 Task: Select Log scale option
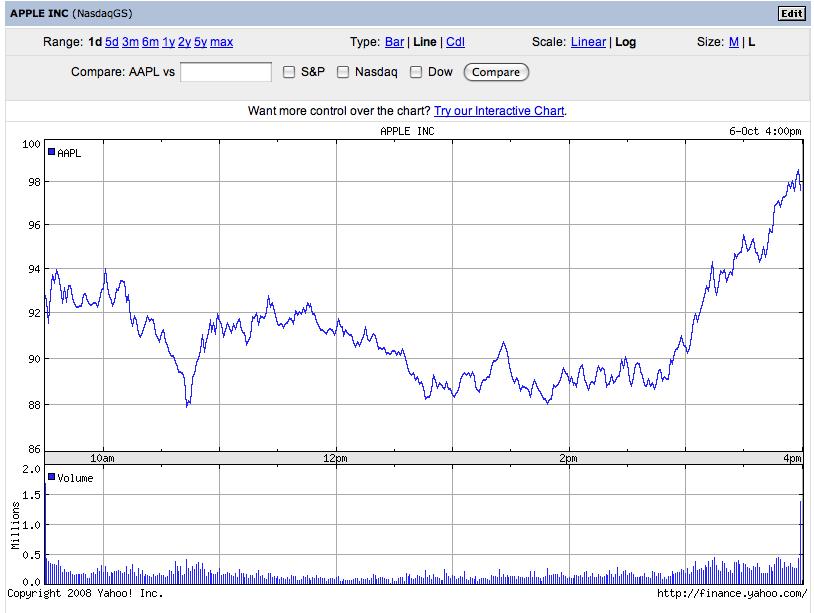pos(626,42)
